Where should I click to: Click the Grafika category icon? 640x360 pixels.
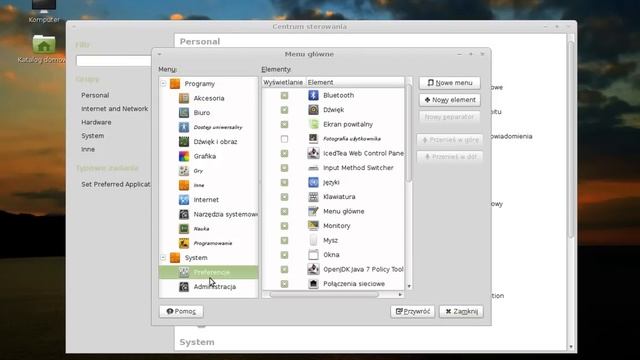184,156
